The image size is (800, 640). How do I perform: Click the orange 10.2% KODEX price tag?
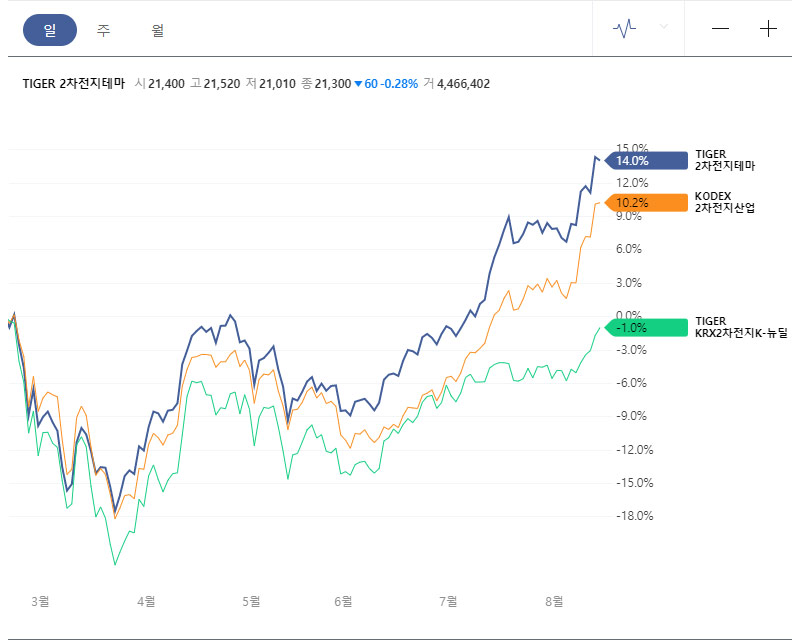646,203
